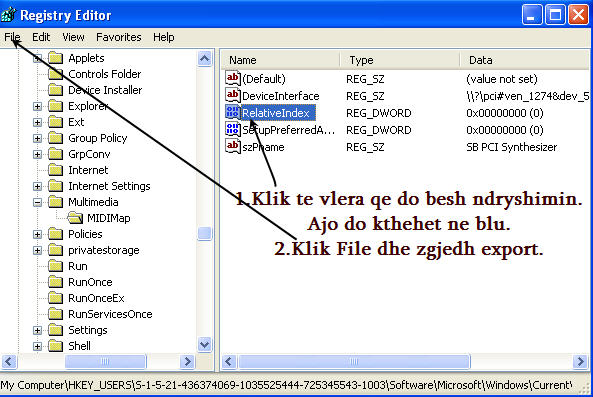Open the Help menu

coord(164,37)
